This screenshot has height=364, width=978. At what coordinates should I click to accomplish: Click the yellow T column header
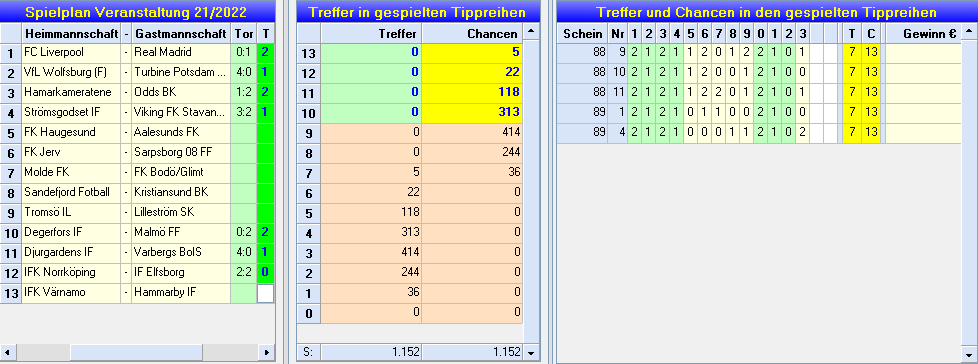pyautogui.click(x=851, y=34)
